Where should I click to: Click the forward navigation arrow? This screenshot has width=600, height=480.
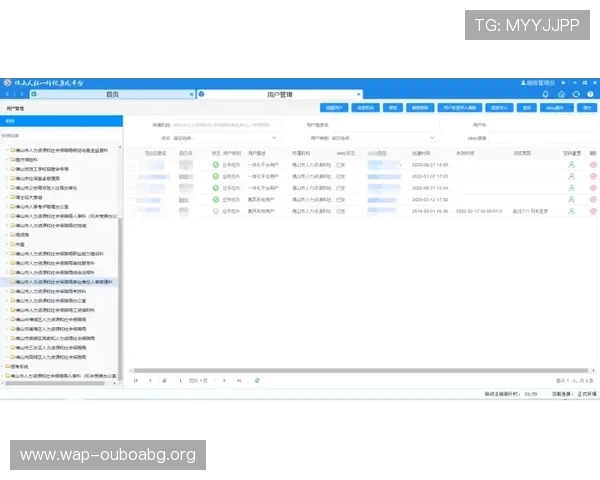22,94
